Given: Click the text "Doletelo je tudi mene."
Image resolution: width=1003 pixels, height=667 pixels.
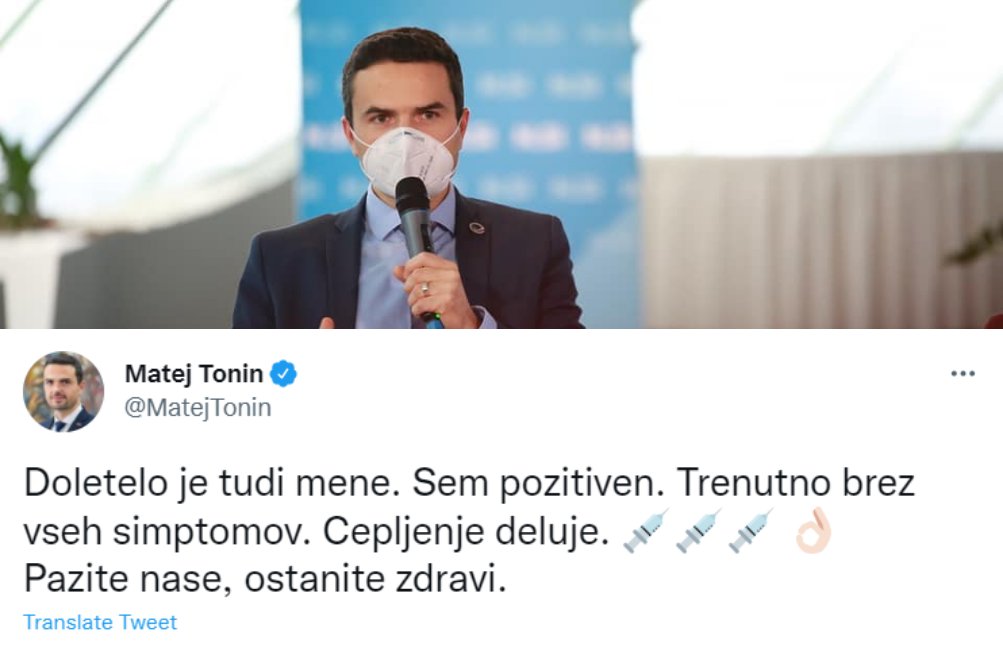Looking at the screenshot, I should click(208, 484).
